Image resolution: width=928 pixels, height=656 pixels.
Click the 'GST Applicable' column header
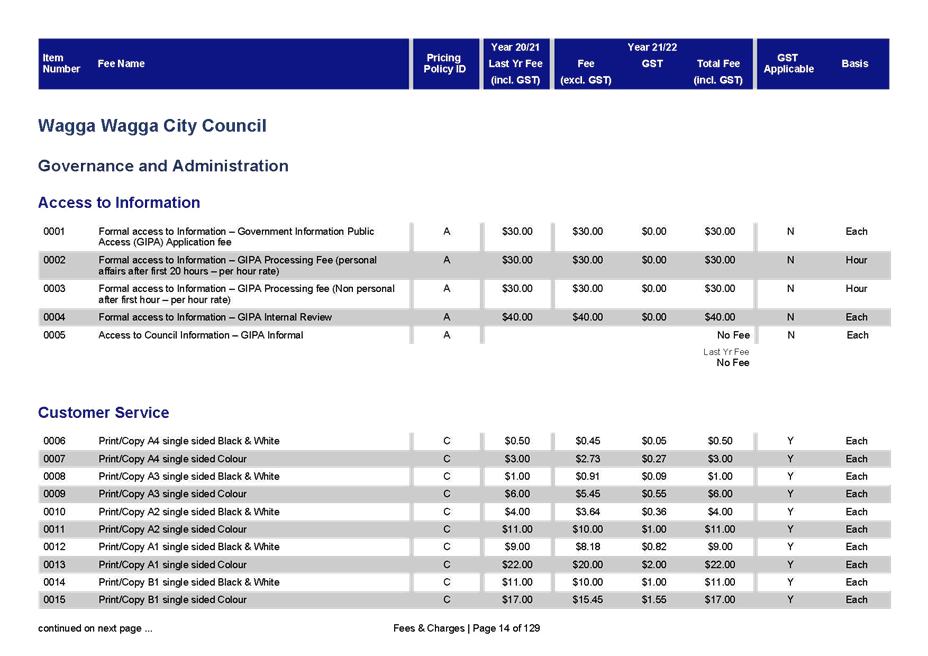point(788,63)
